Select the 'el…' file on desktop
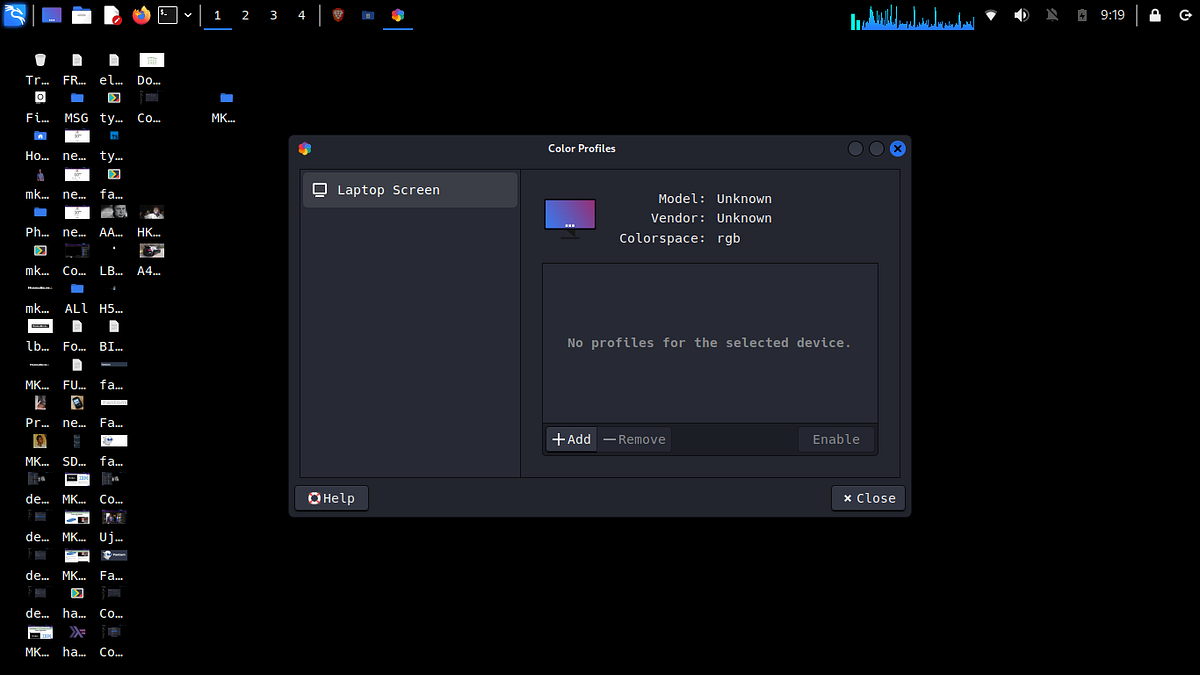Screen dimensions: 1200x675 point(112,70)
